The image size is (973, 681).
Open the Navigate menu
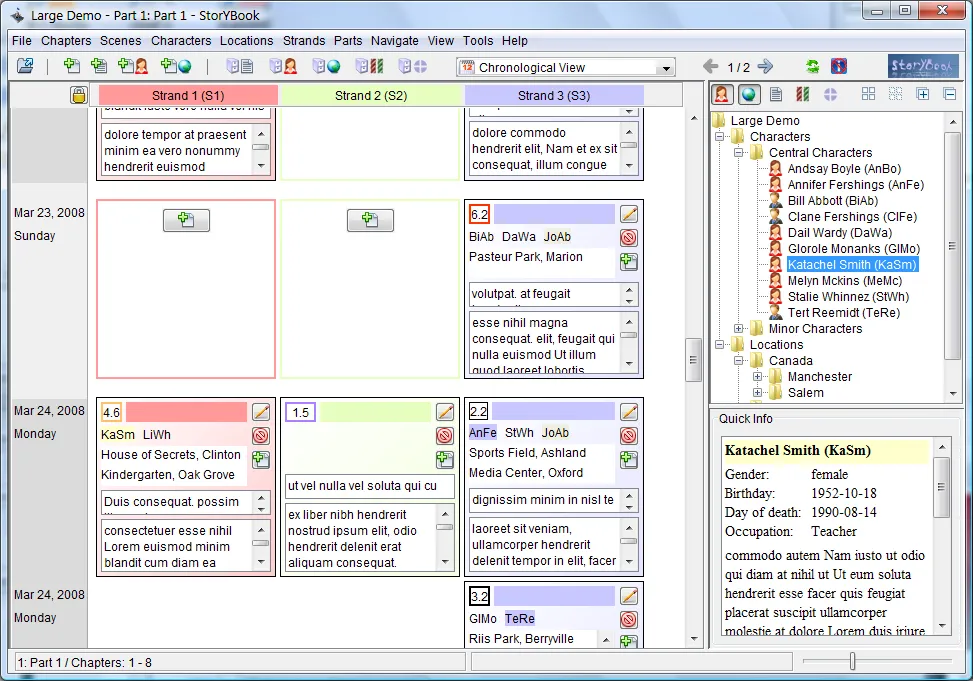394,41
